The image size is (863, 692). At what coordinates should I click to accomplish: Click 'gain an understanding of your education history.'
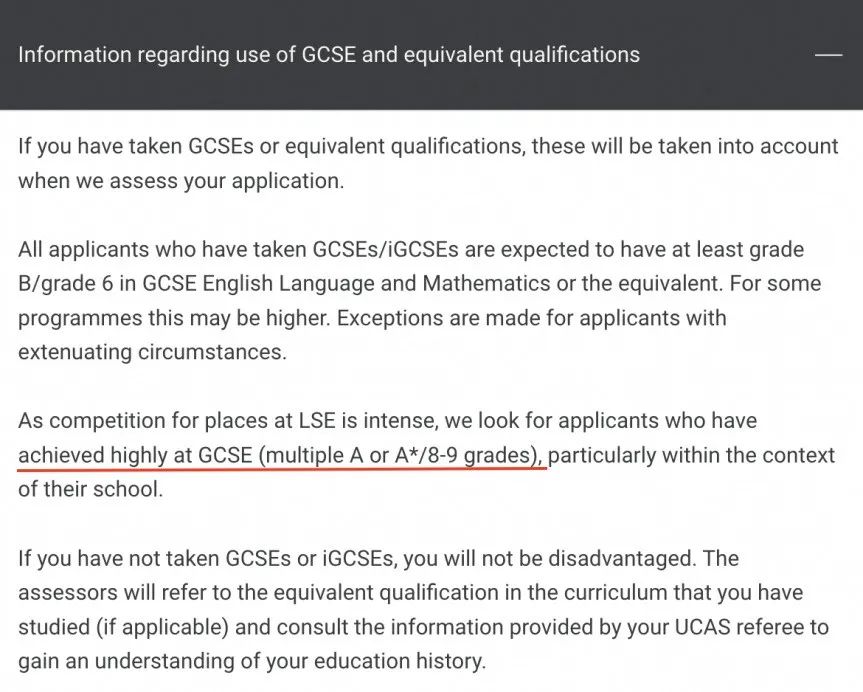click(x=252, y=662)
